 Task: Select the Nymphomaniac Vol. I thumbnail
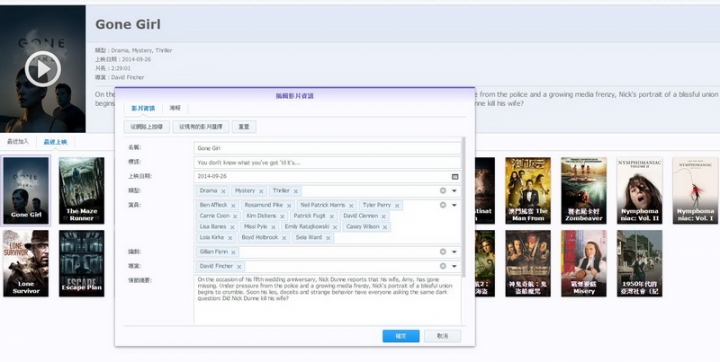pos(695,190)
